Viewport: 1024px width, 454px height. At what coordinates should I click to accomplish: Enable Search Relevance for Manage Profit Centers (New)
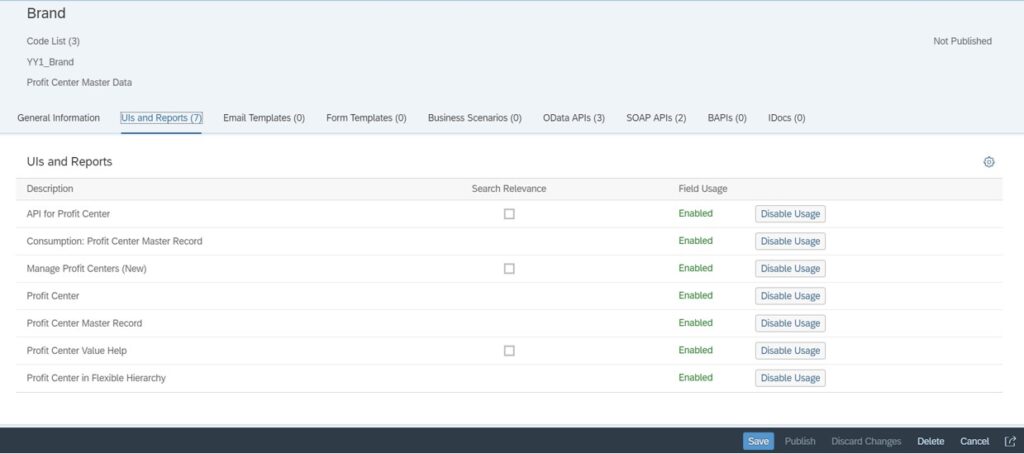coord(509,269)
